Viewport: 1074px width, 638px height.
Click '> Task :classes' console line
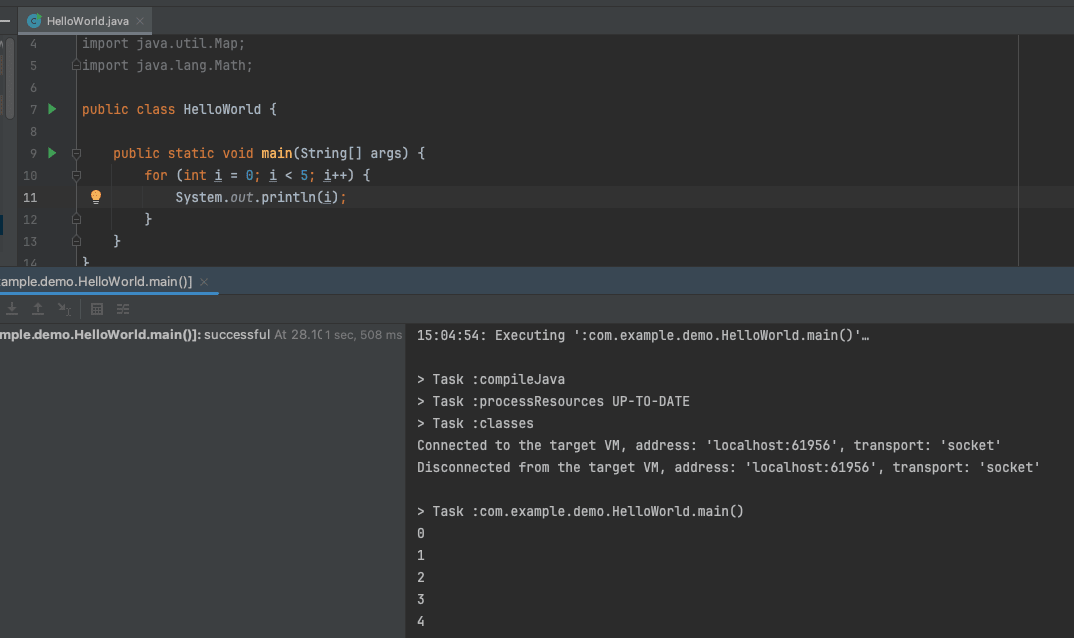(x=475, y=423)
